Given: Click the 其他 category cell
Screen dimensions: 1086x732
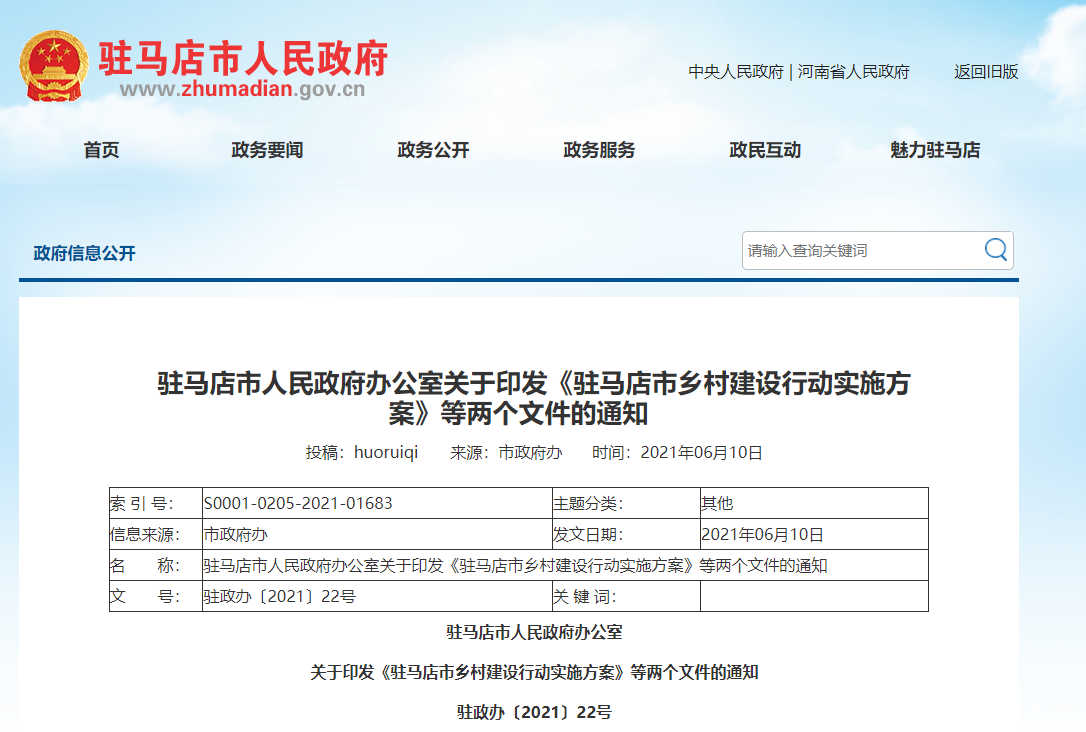Looking at the screenshot, I should (814, 503).
